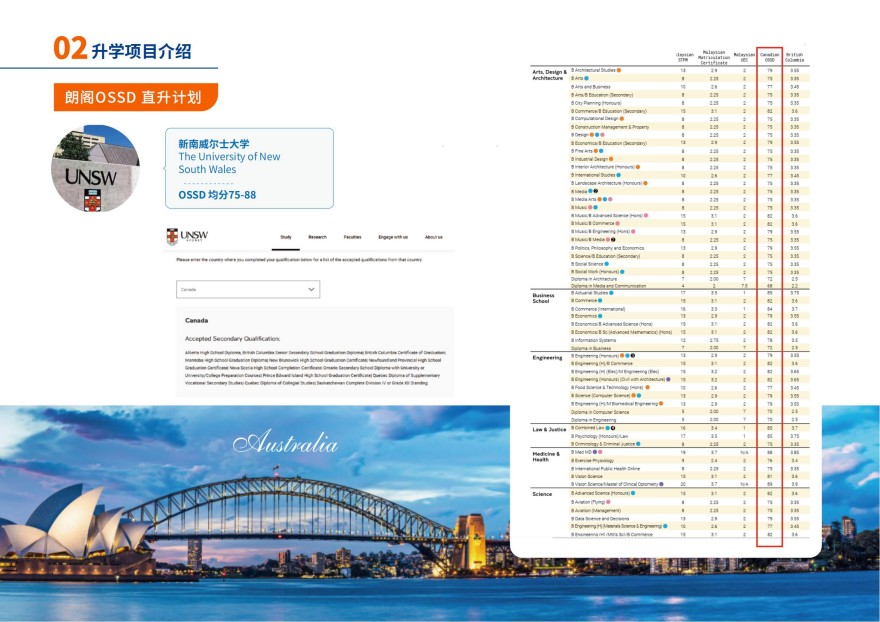Image resolution: width=880 pixels, height=622 pixels.
Task: Click the purple dot beside Master of Clinical Optometry
Action: (661, 484)
